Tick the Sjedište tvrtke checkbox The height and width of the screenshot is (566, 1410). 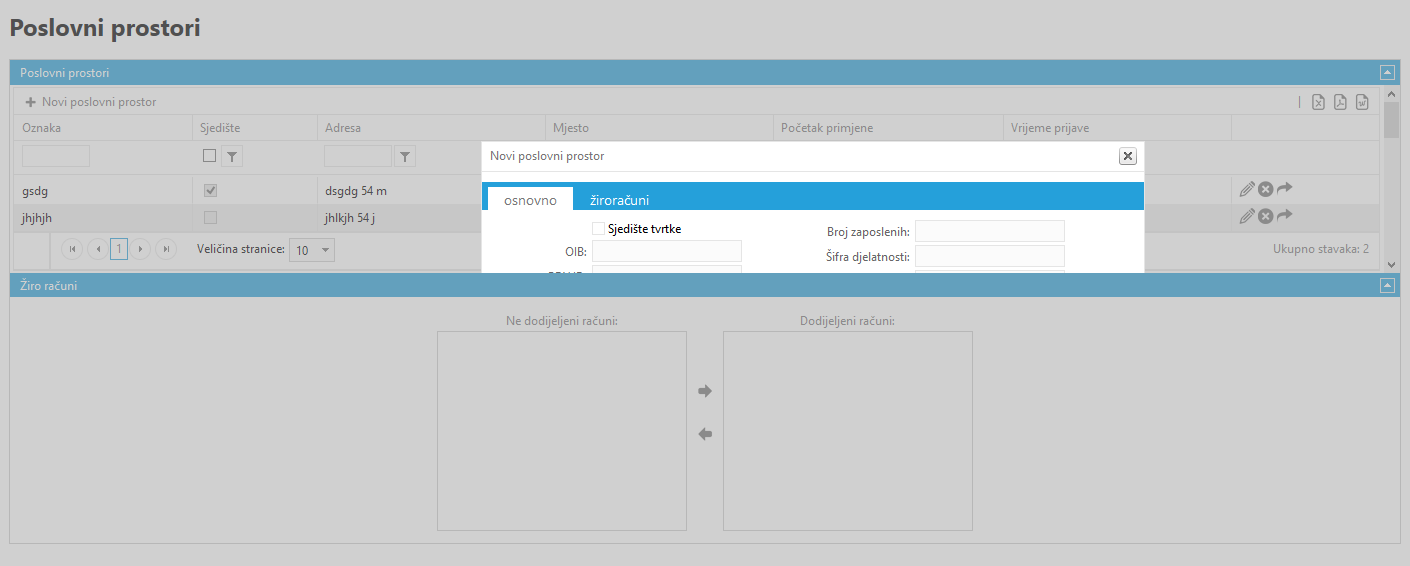click(599, 228)
